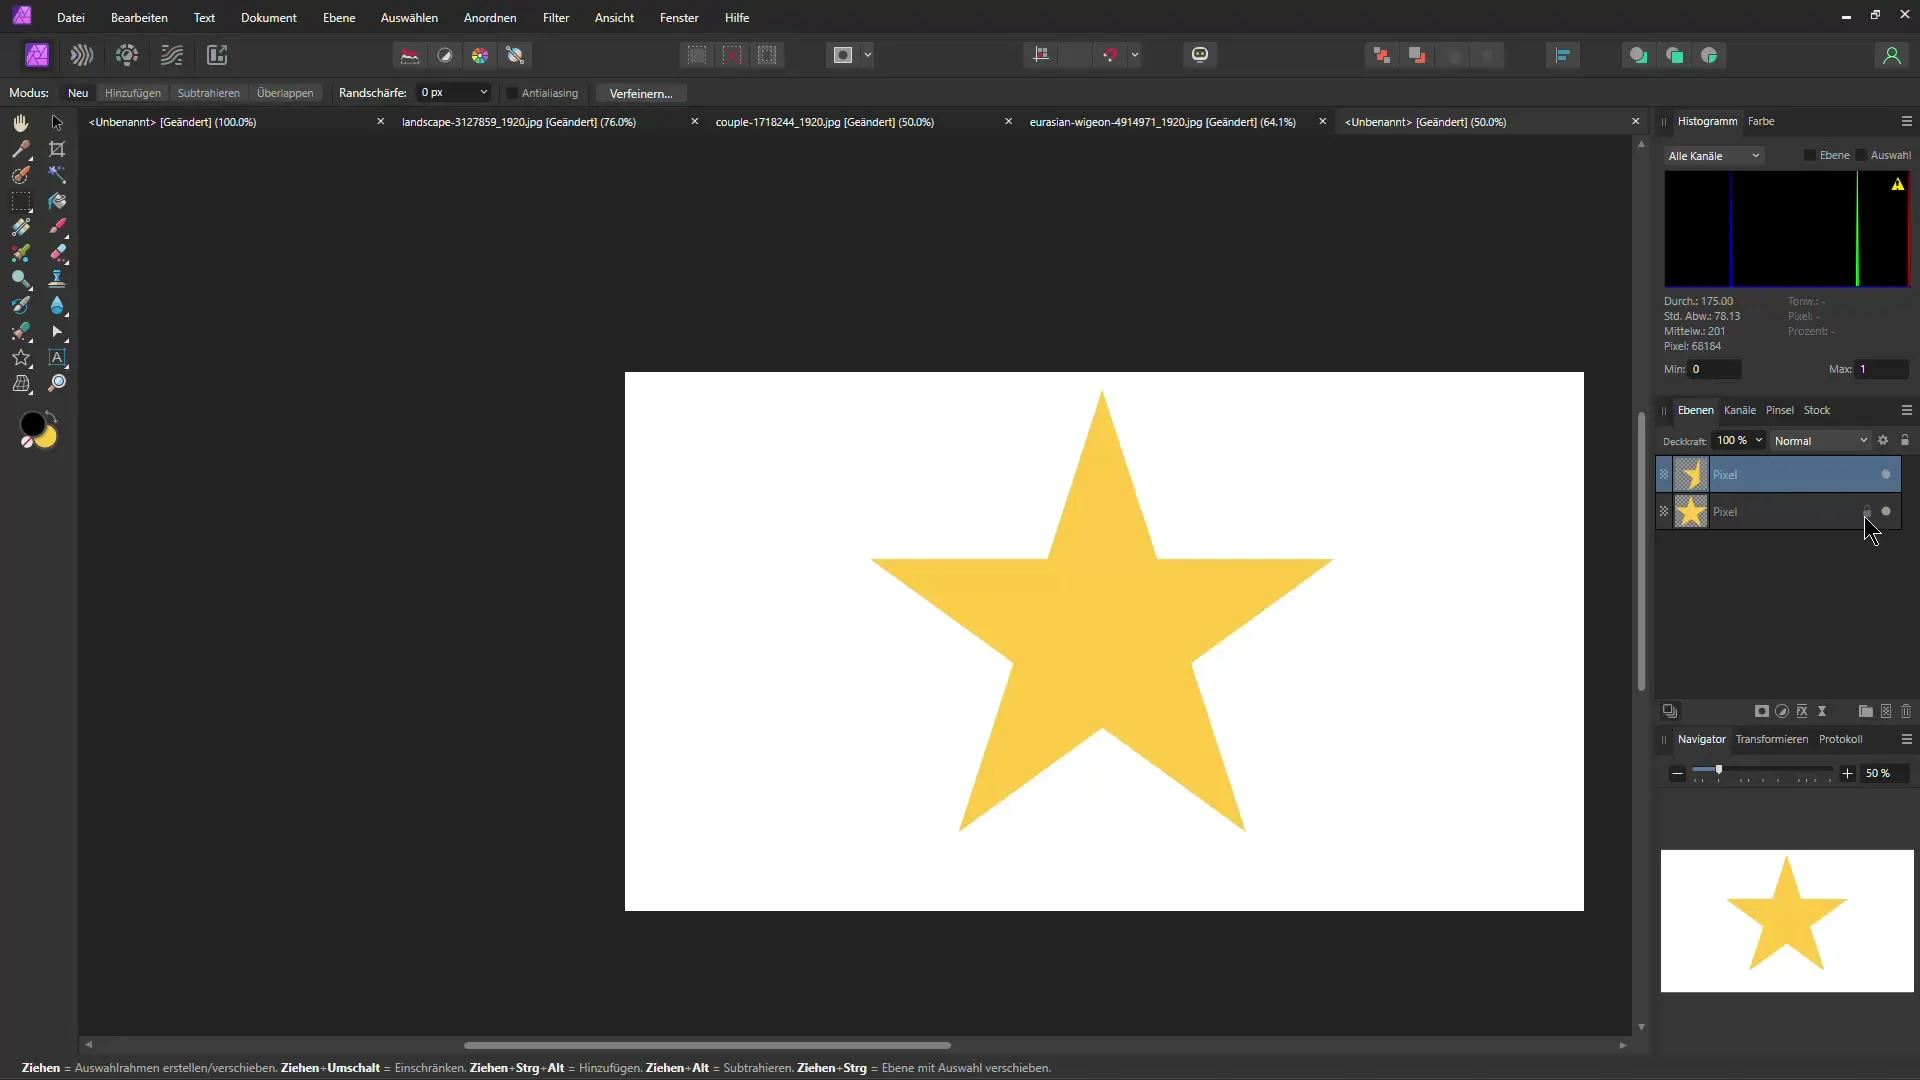Image resolution: width=1920 pixels, height=1080 pixels.
Task: Apply Auto White Balance from toolbar
Action: (516, 55)
